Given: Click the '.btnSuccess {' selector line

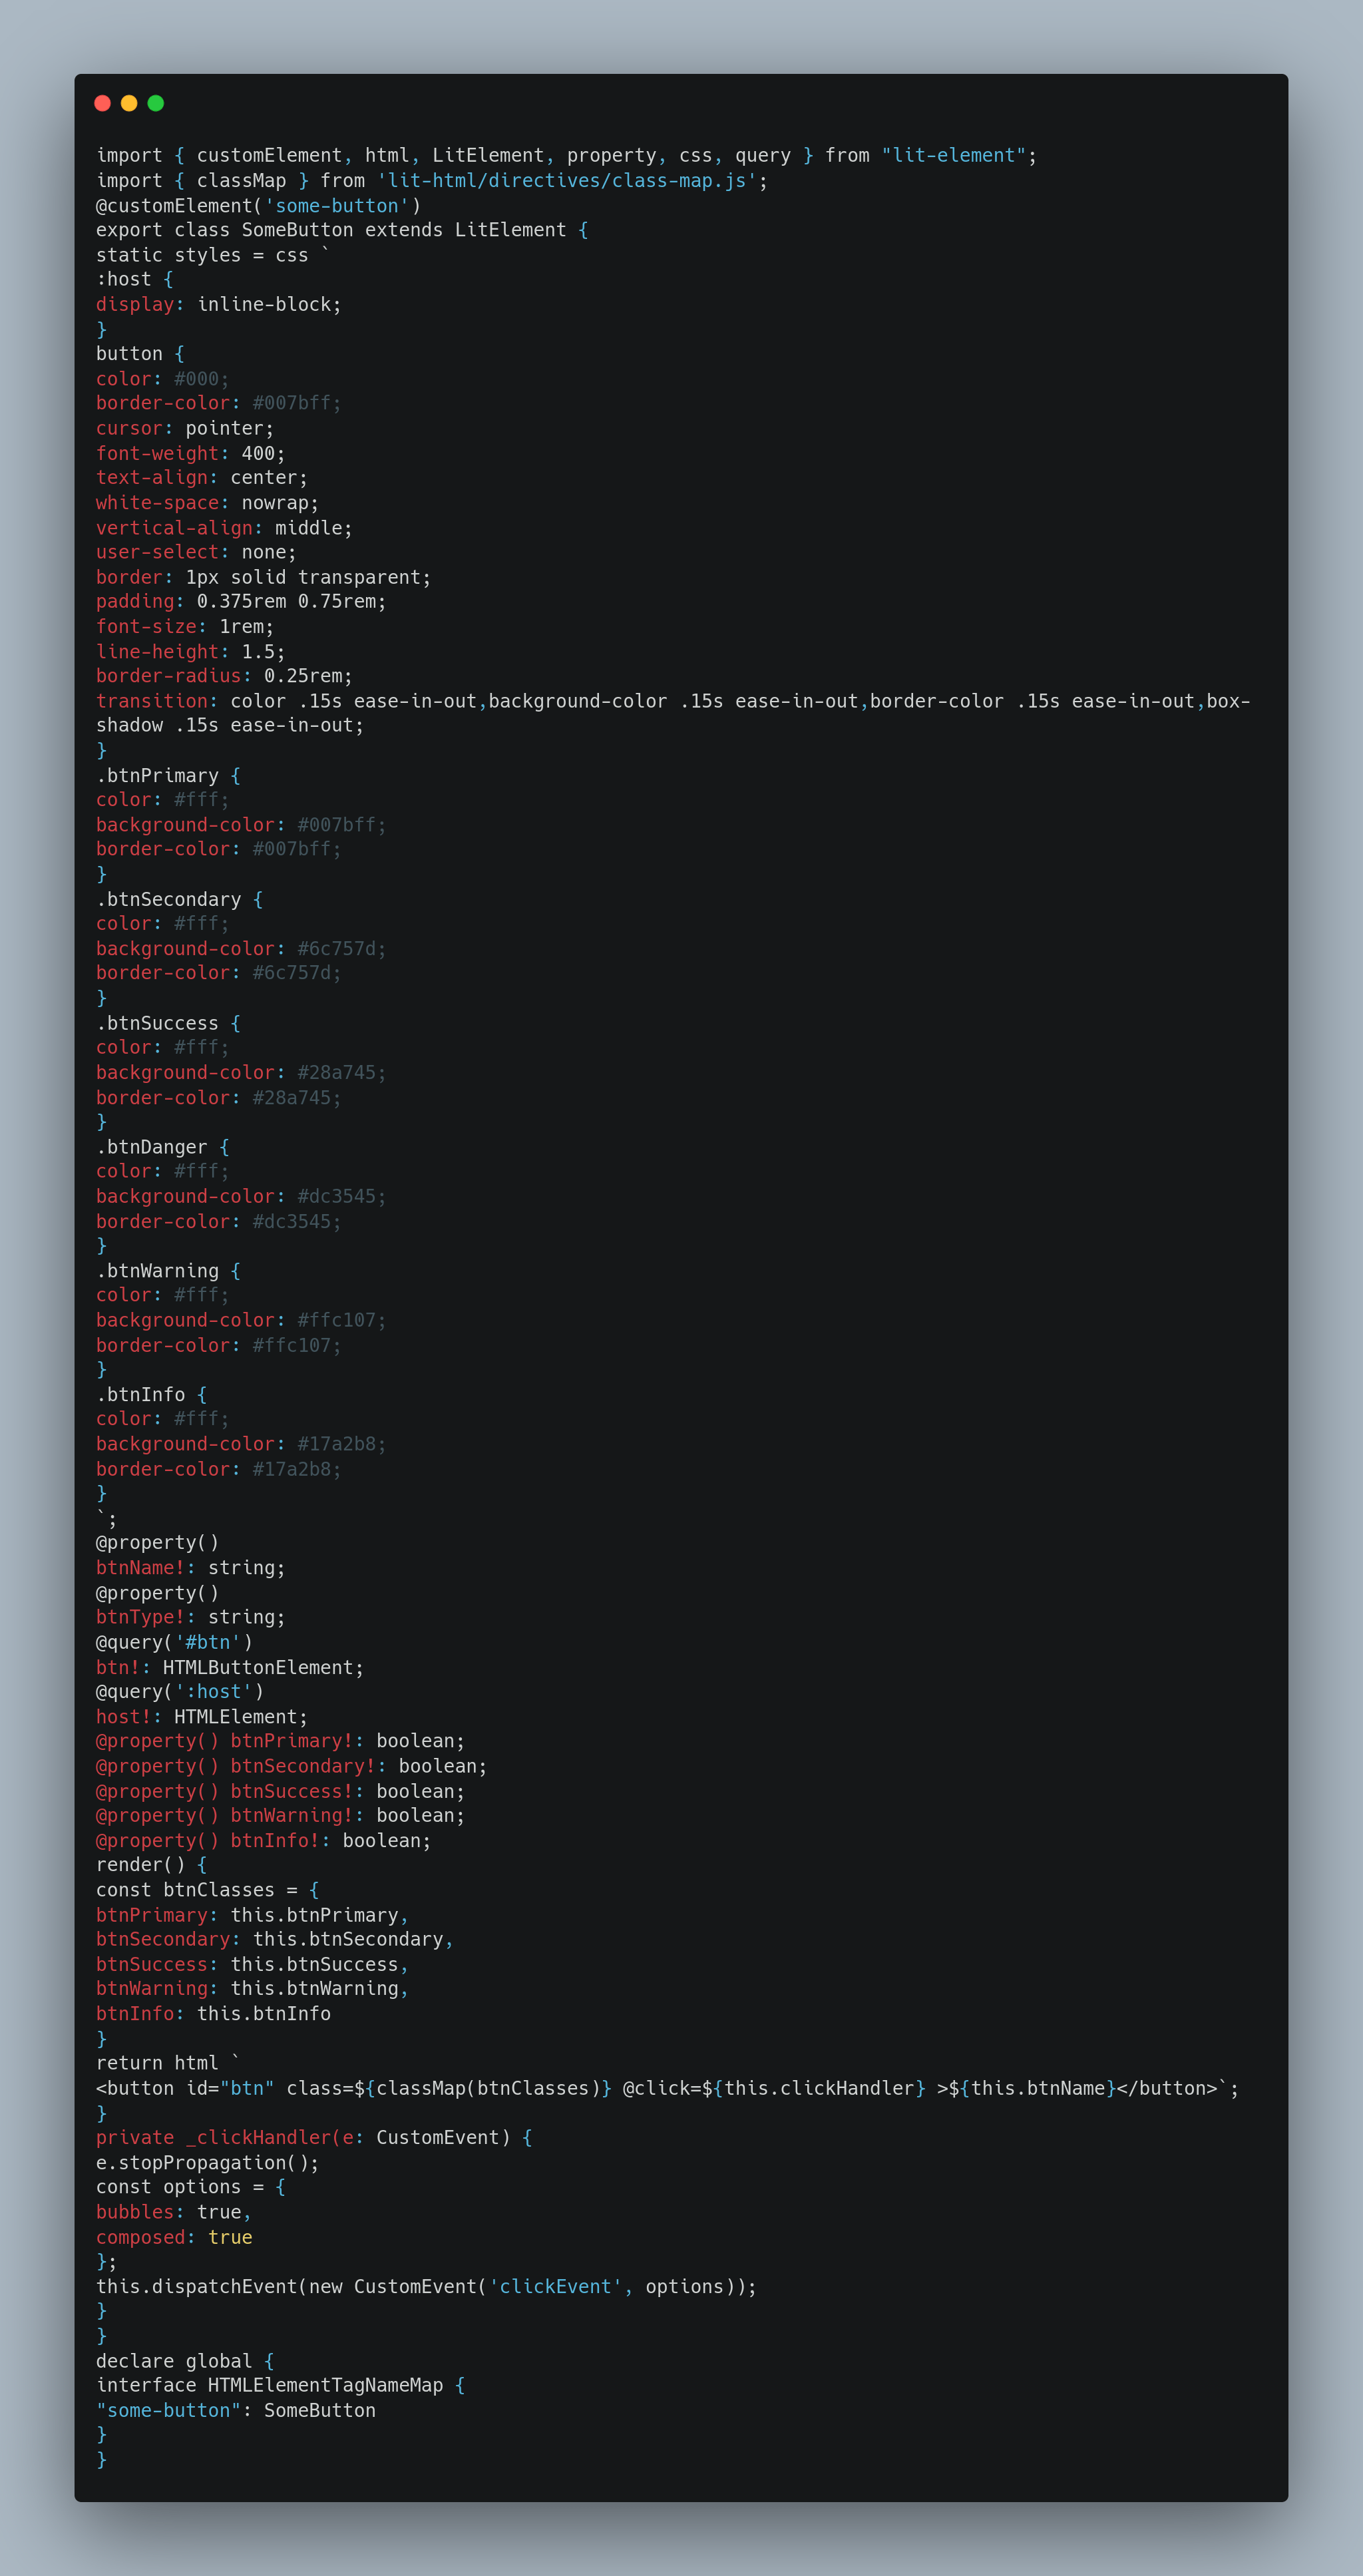Looking at the screenshot, I should point(168,1023).
